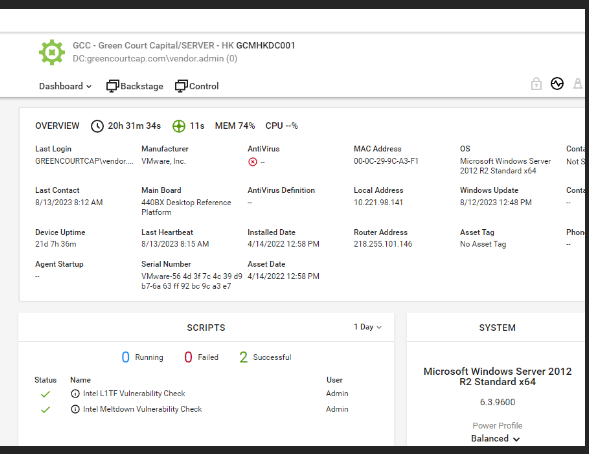This screenshot has height=454, width=589.
Task: Click the Status column header in Scripts
Action: pos(45,380)
